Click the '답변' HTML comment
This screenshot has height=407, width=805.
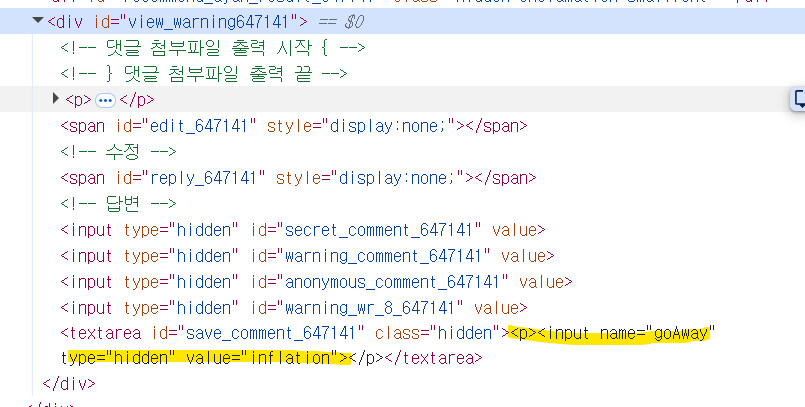pyautogui.click(x=118, y=204)
